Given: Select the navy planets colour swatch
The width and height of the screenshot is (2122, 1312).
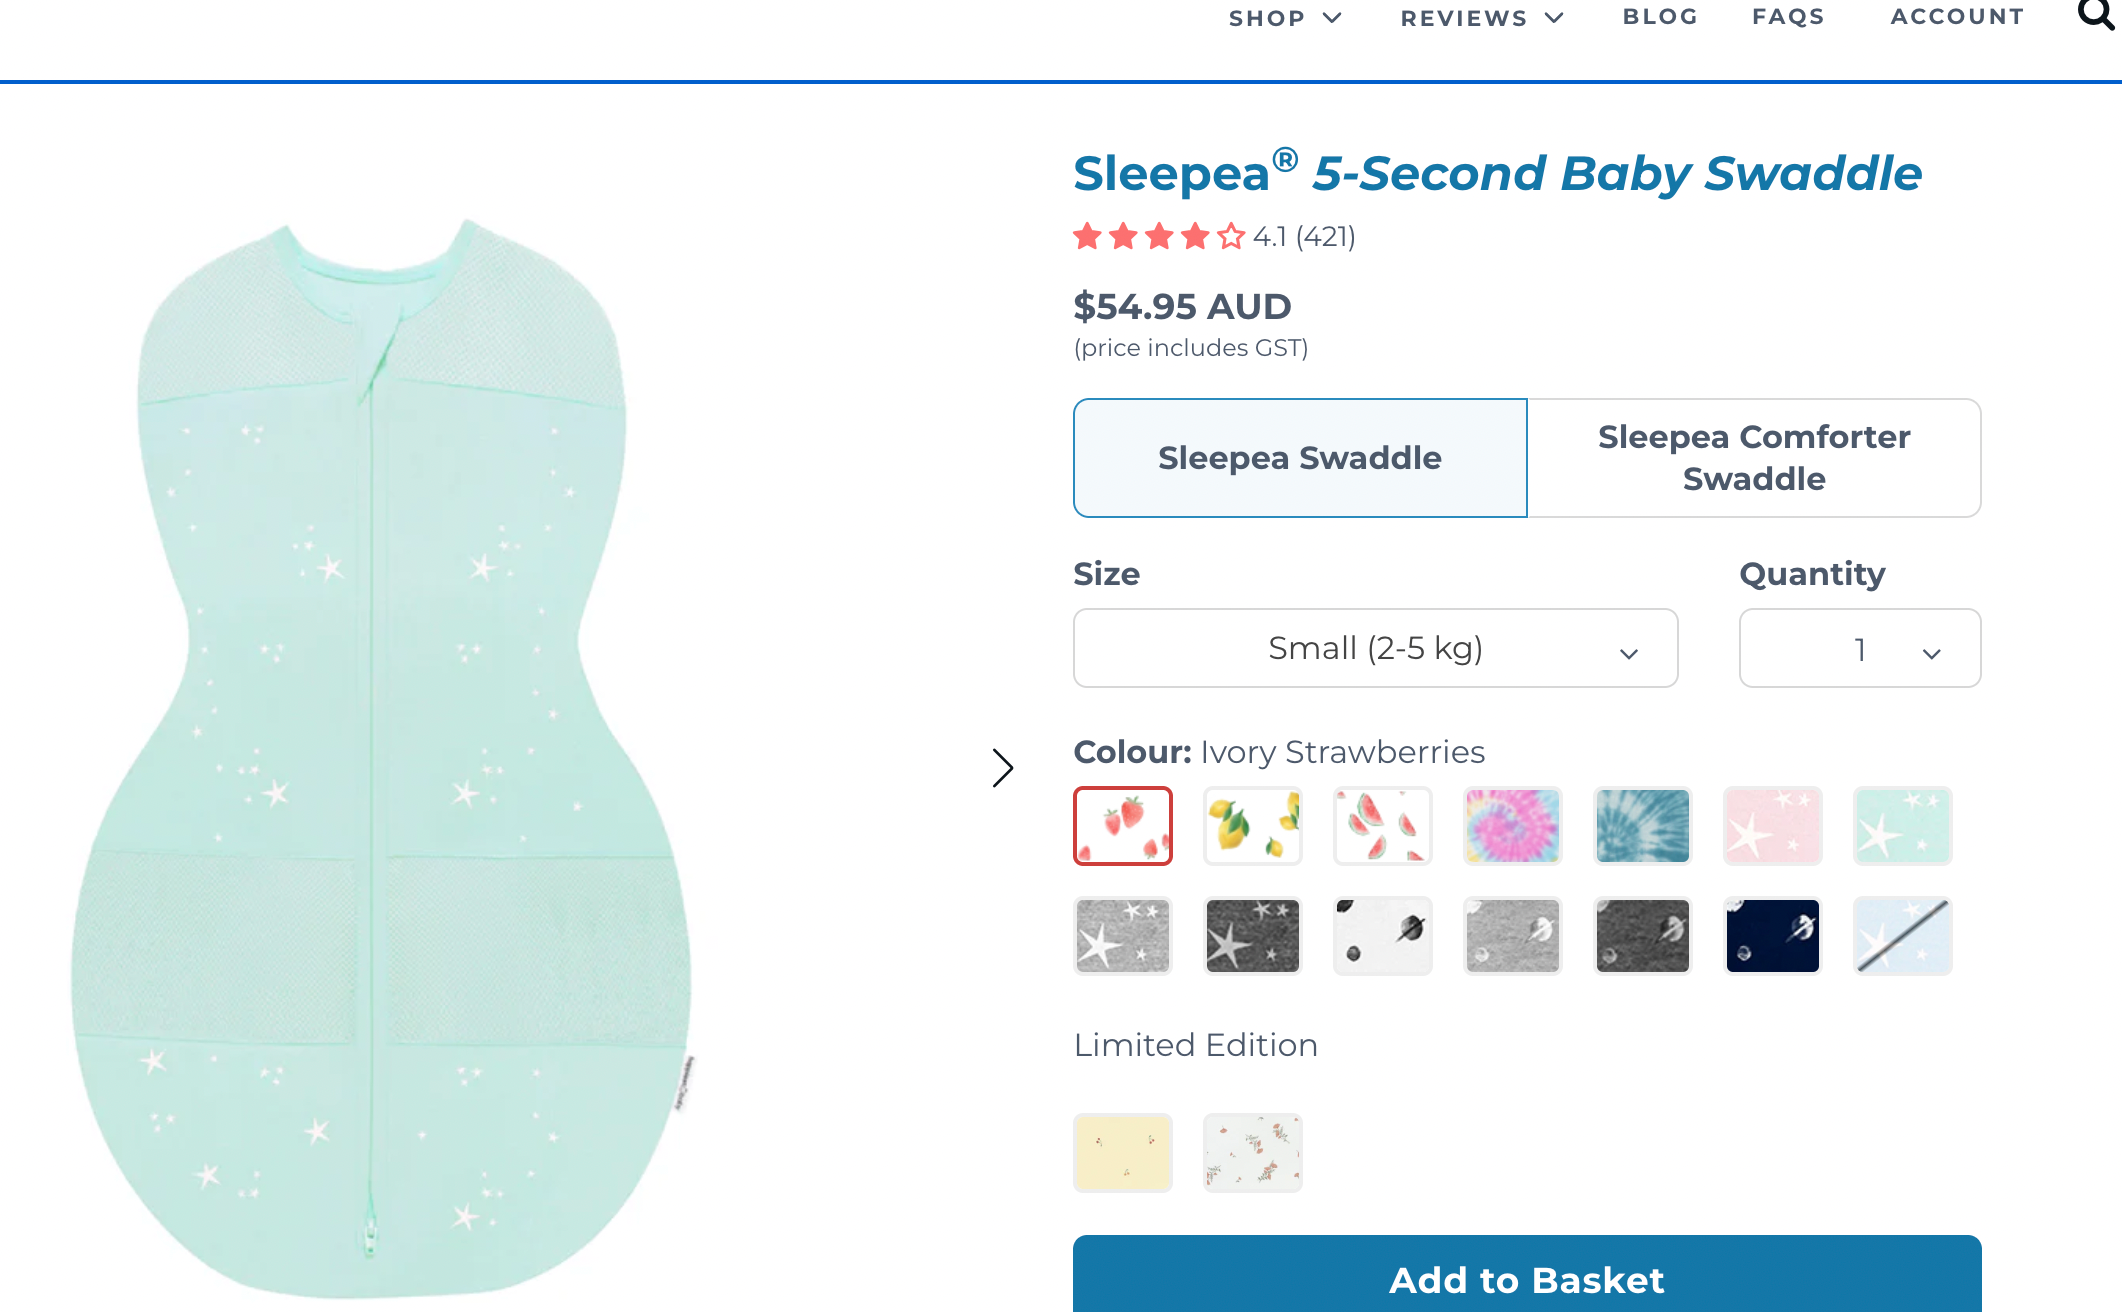Looking at the screenshot, I should click(1772, 936).
